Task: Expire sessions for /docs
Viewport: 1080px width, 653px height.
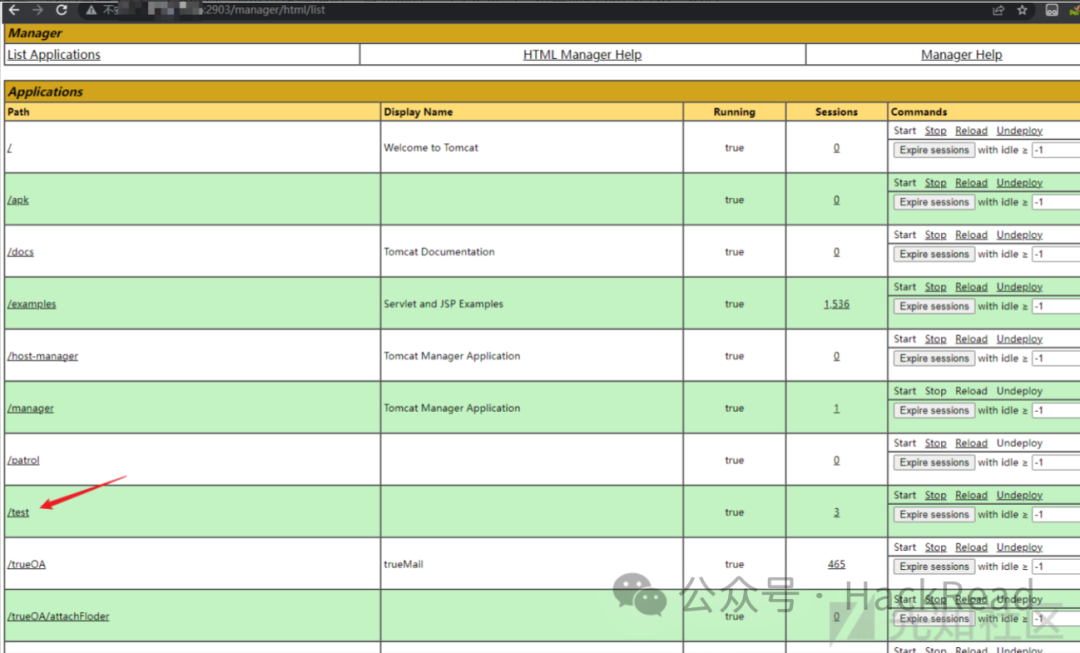Action: tap(934, 254)
